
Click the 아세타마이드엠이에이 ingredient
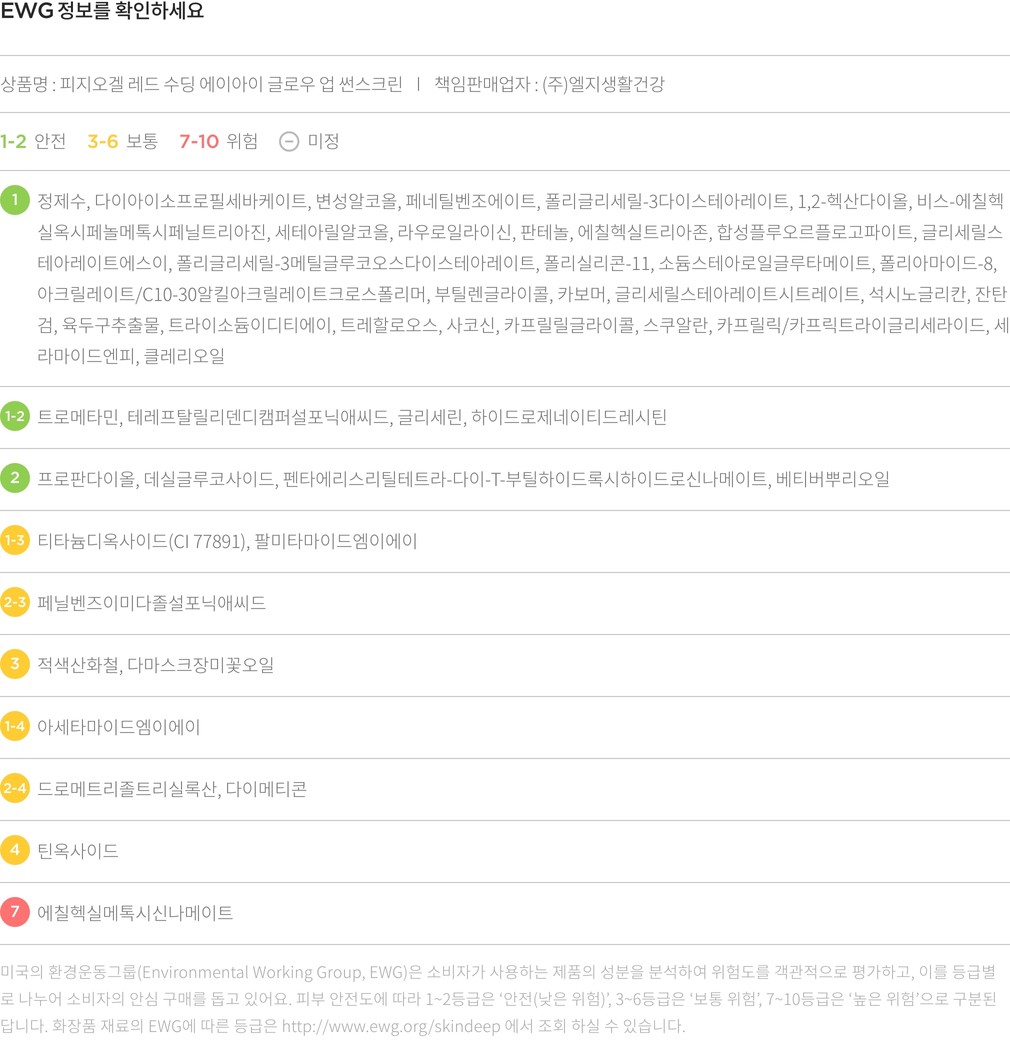click(119, 727)
